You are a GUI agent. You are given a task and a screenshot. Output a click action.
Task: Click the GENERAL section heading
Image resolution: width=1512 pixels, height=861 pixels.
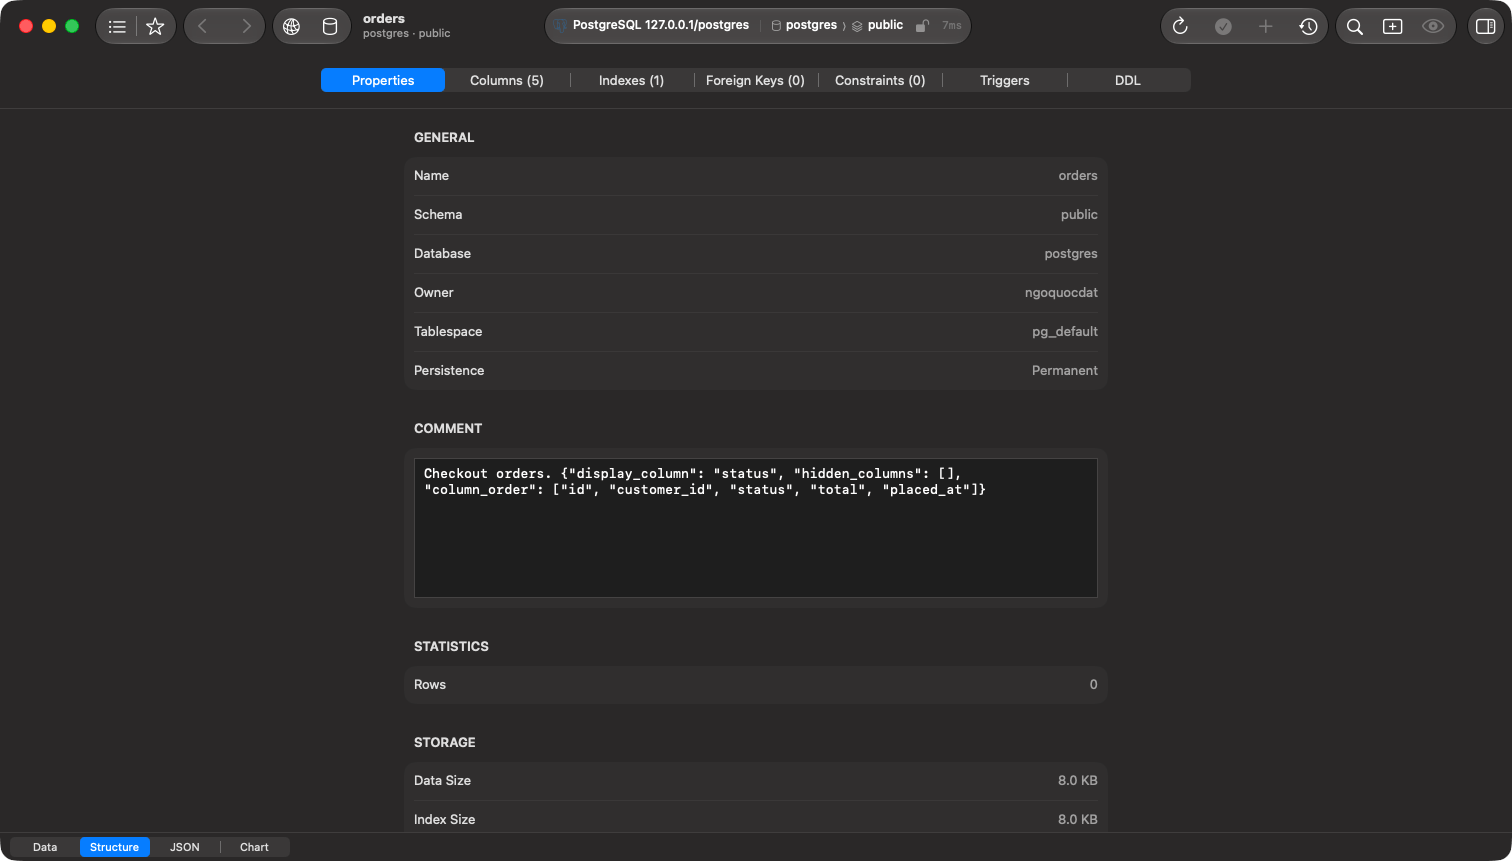pyautogui.click(x=444, y=137)
